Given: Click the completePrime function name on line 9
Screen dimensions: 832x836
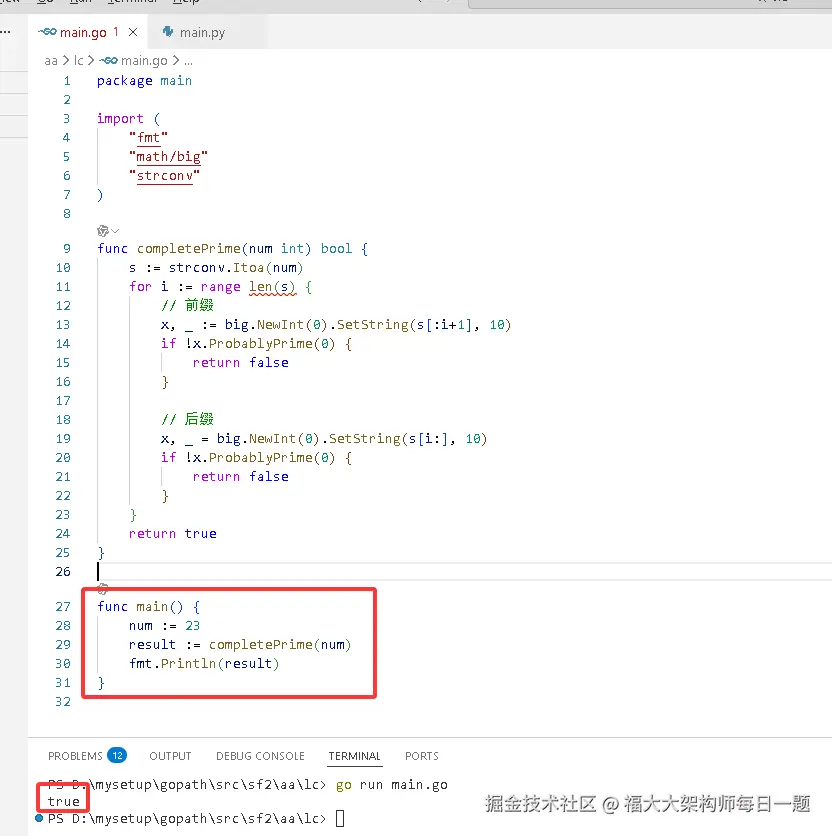Looking at the screenshot, I should click(x=189, y=248).
